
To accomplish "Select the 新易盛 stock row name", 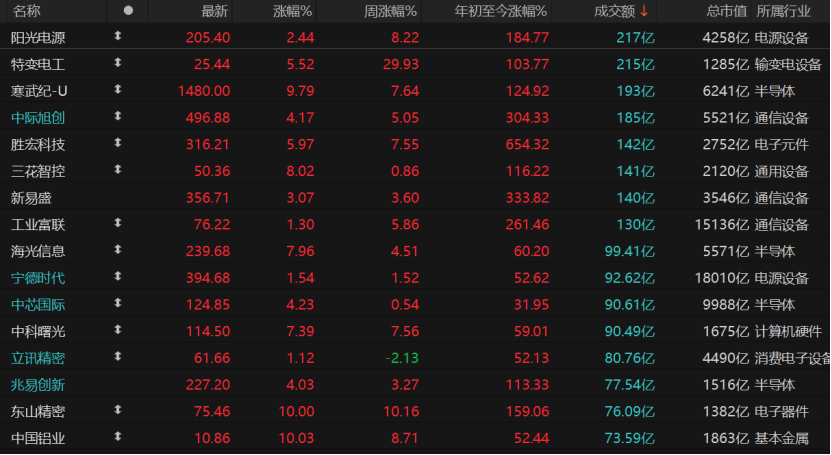I will click(x=31, y=197).
